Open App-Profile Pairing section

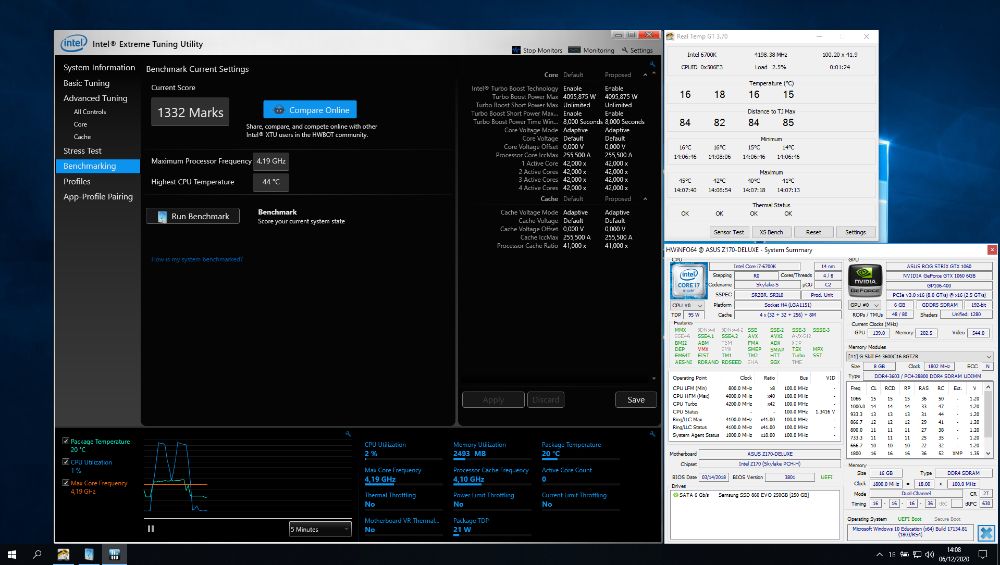(x=98, y=196)
